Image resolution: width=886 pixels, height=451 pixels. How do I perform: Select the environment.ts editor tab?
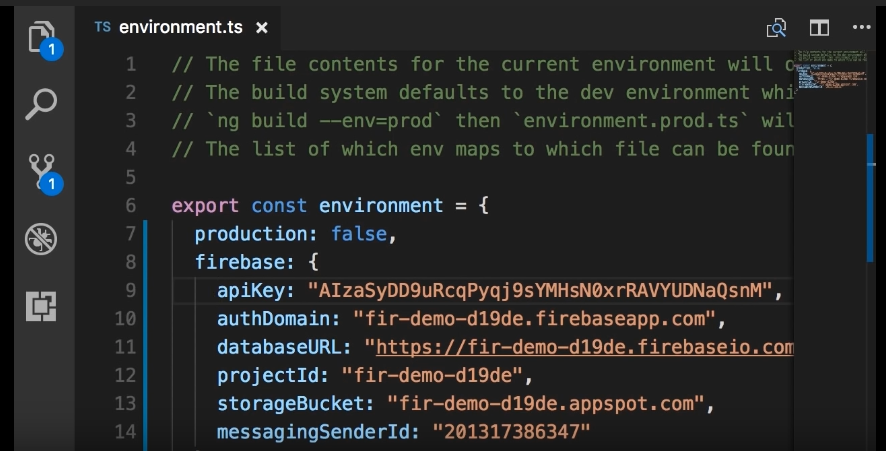180,28
